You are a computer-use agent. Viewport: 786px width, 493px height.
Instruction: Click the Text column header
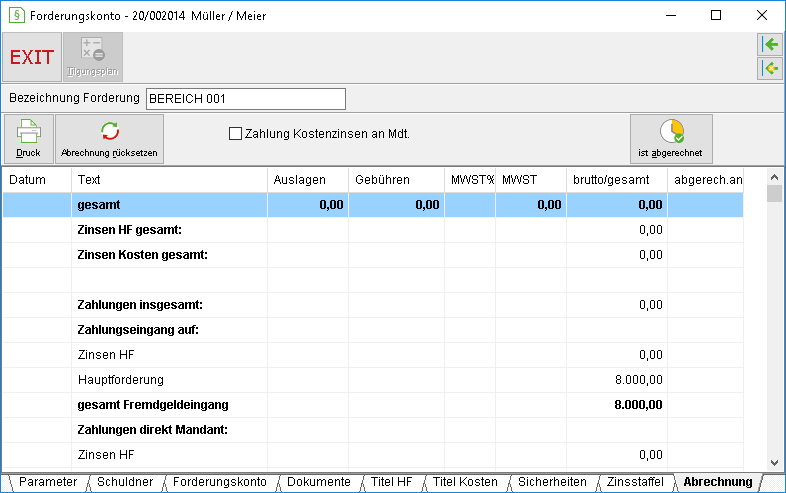tap(169, 180)
